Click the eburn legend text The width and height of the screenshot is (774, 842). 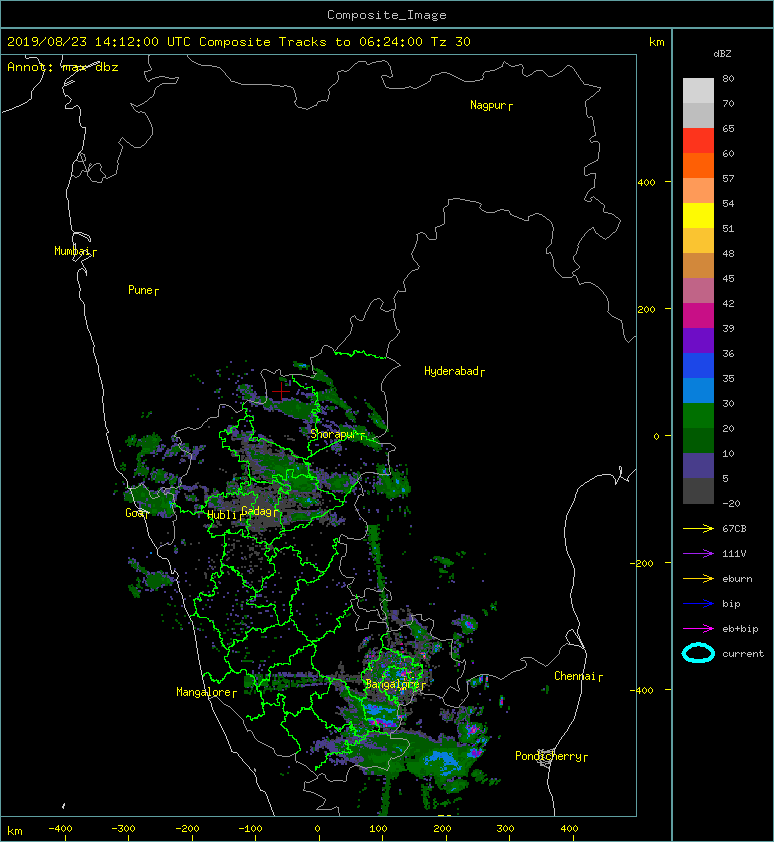[x=737, y=579]
